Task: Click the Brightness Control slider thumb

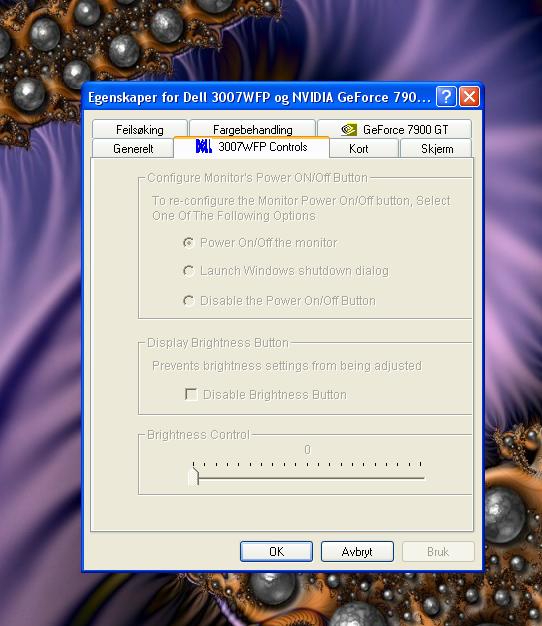Action: (x=194, y=477)
